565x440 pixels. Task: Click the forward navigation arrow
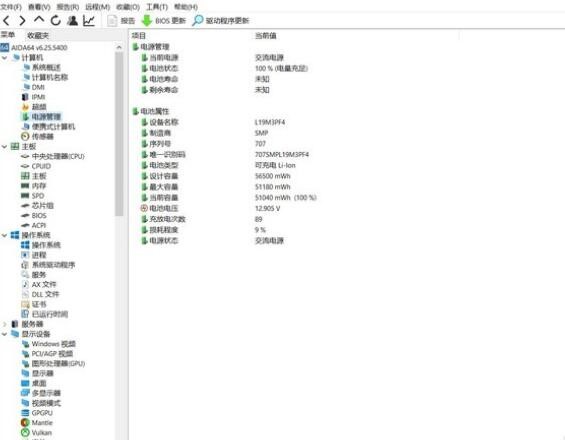click(22, 21)
